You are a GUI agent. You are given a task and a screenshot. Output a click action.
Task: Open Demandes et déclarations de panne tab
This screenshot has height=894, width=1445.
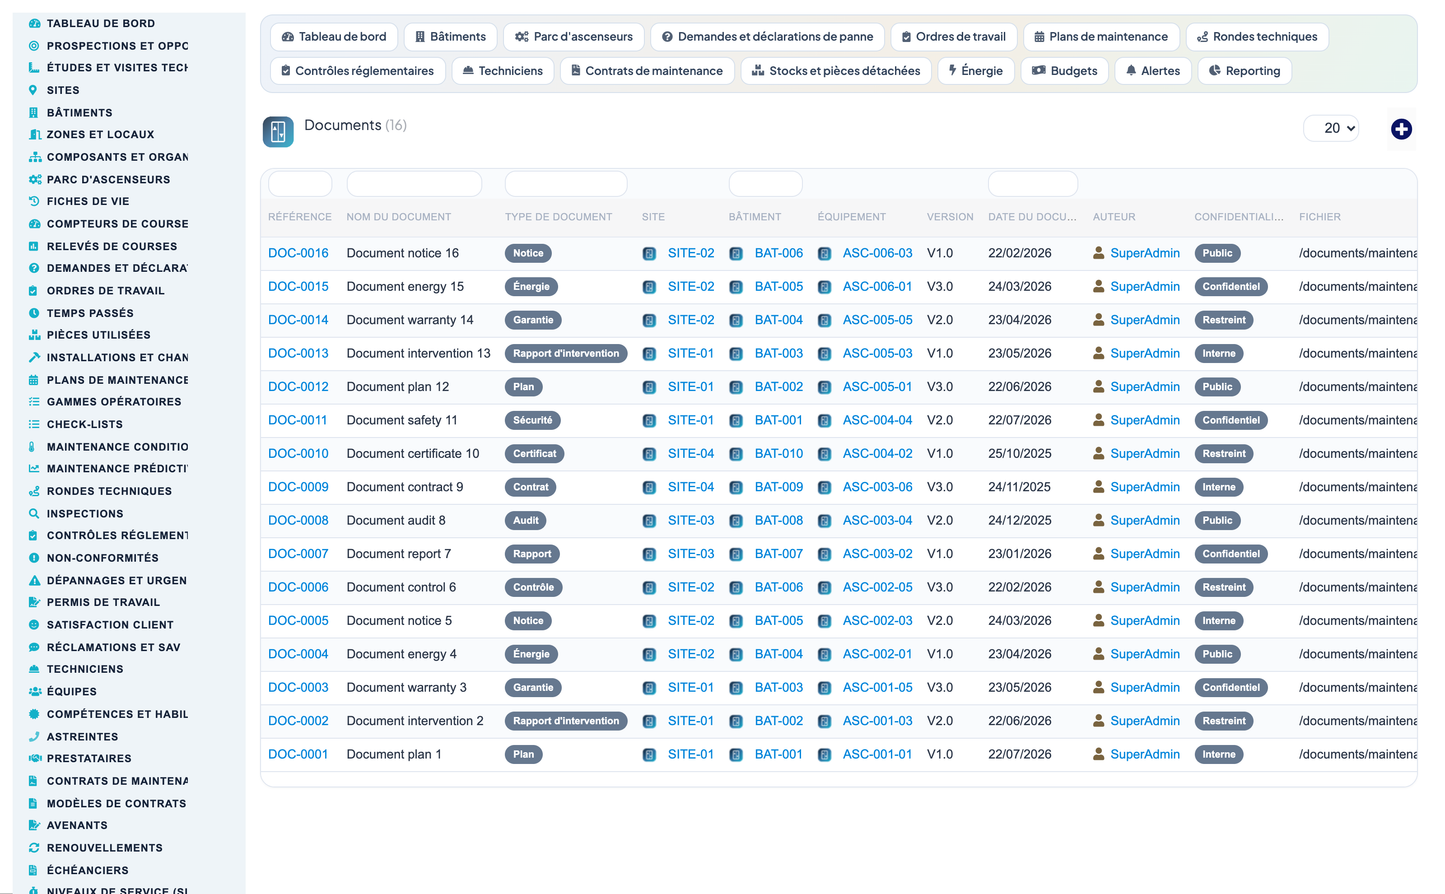(767, 37)
